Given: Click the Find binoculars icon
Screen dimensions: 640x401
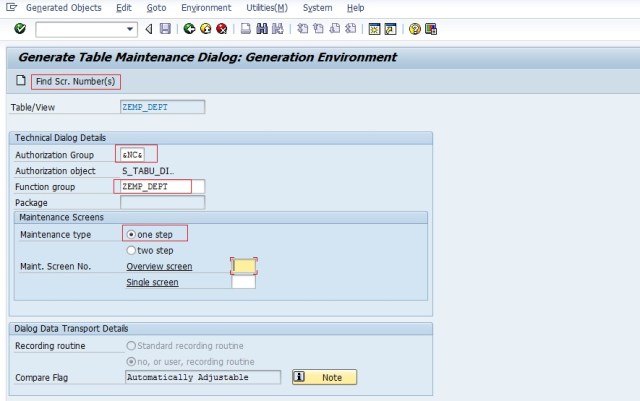Looking at the screenshot, I should pos(262,29).
